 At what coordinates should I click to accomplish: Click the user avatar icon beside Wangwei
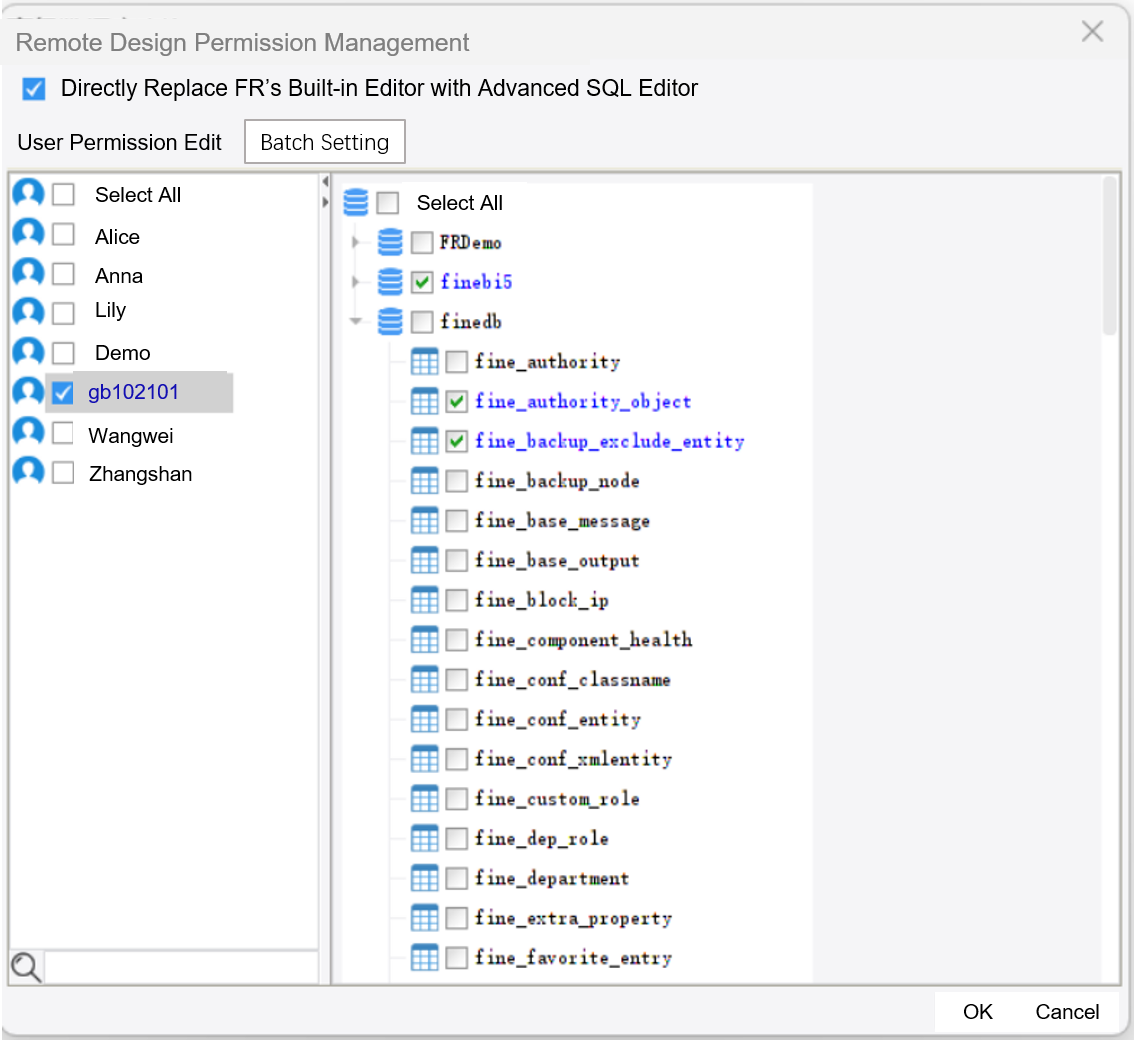[29, 432]
